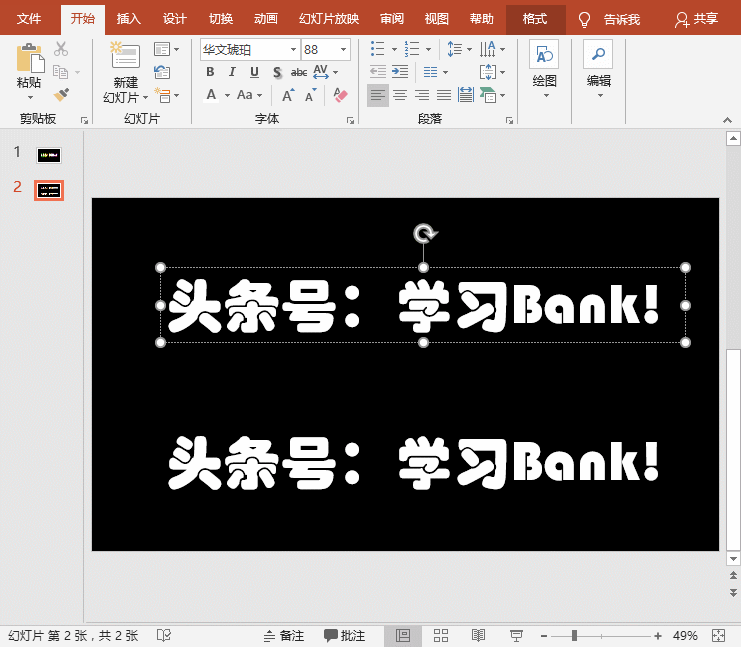Expand the 新建幻灯片 dropdown arrow
This screenshot has height=647, width=741.
tap(145, 97)
